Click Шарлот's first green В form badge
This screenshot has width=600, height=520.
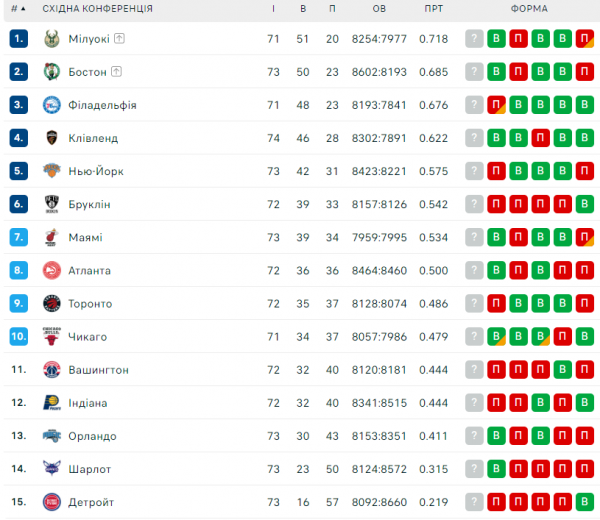[496, 469]
